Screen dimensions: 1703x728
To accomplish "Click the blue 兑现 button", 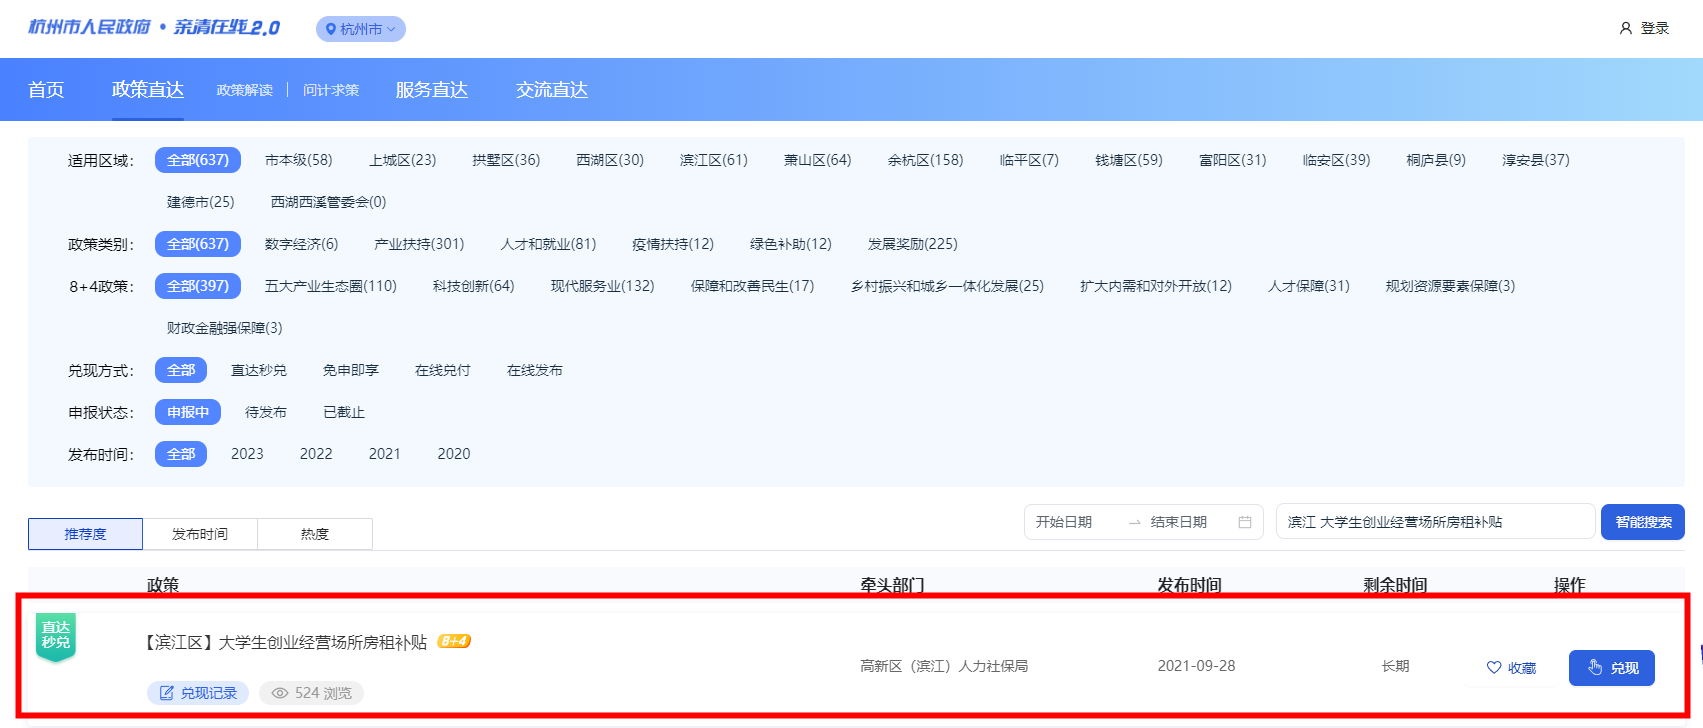I will pos(1611,668).
